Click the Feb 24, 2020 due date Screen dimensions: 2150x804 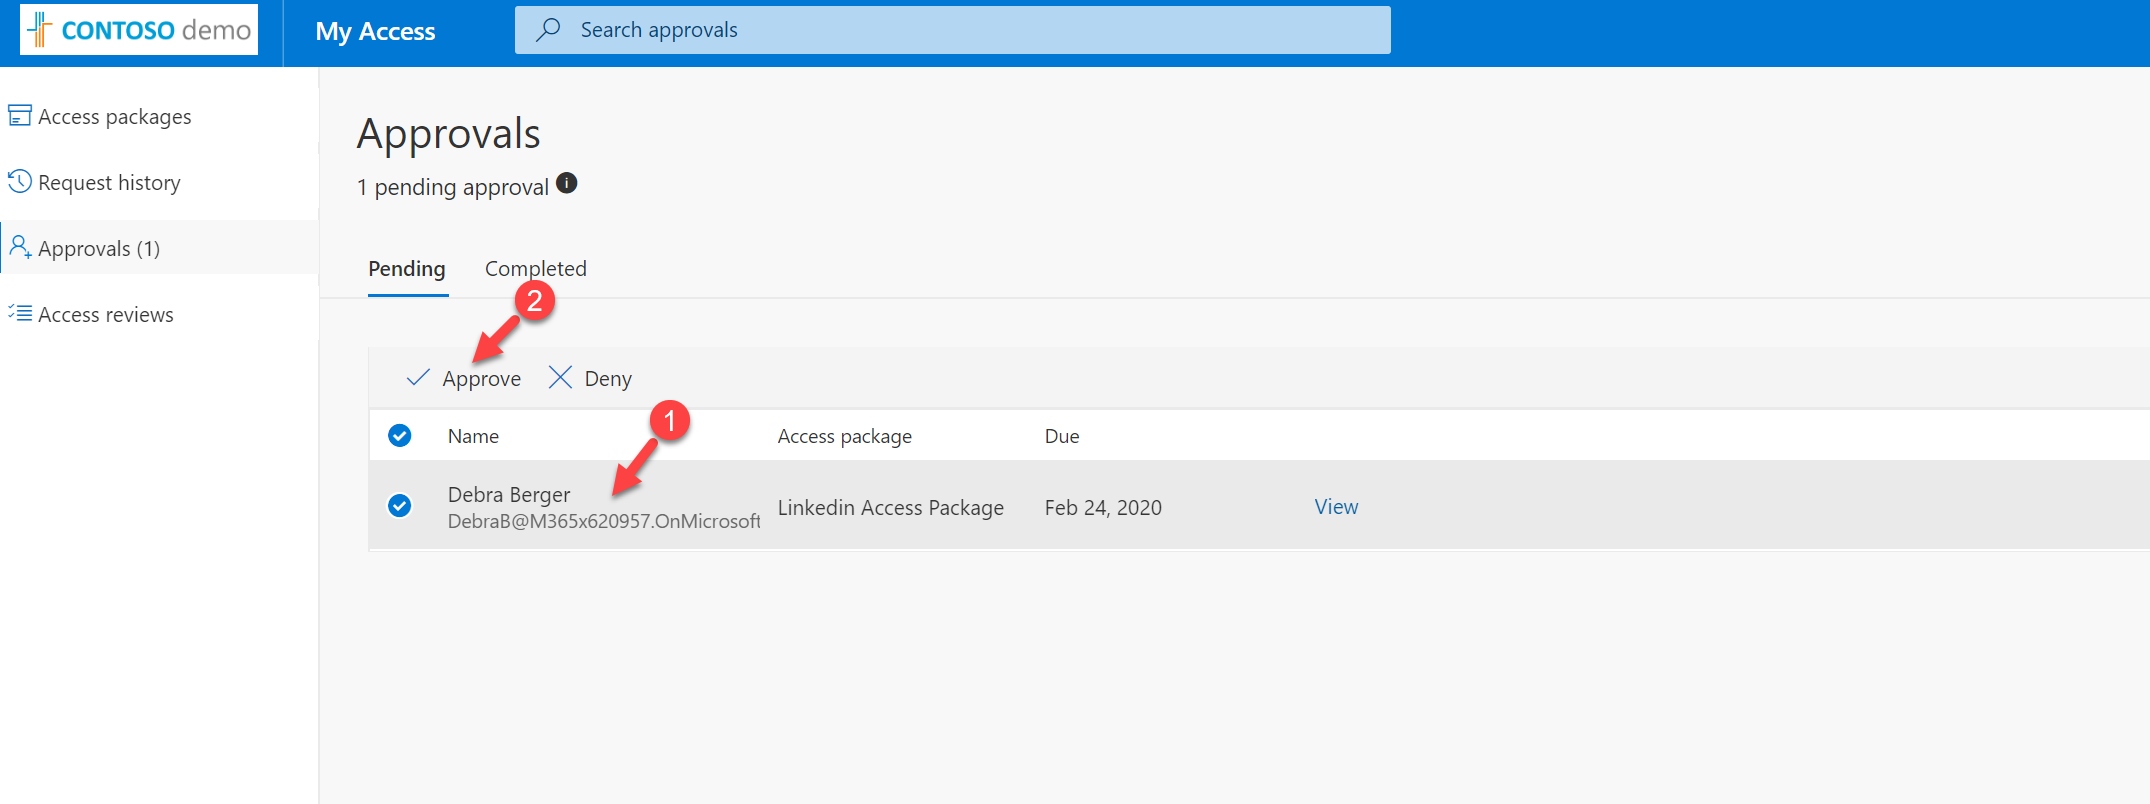click(x=1103, y=508)
